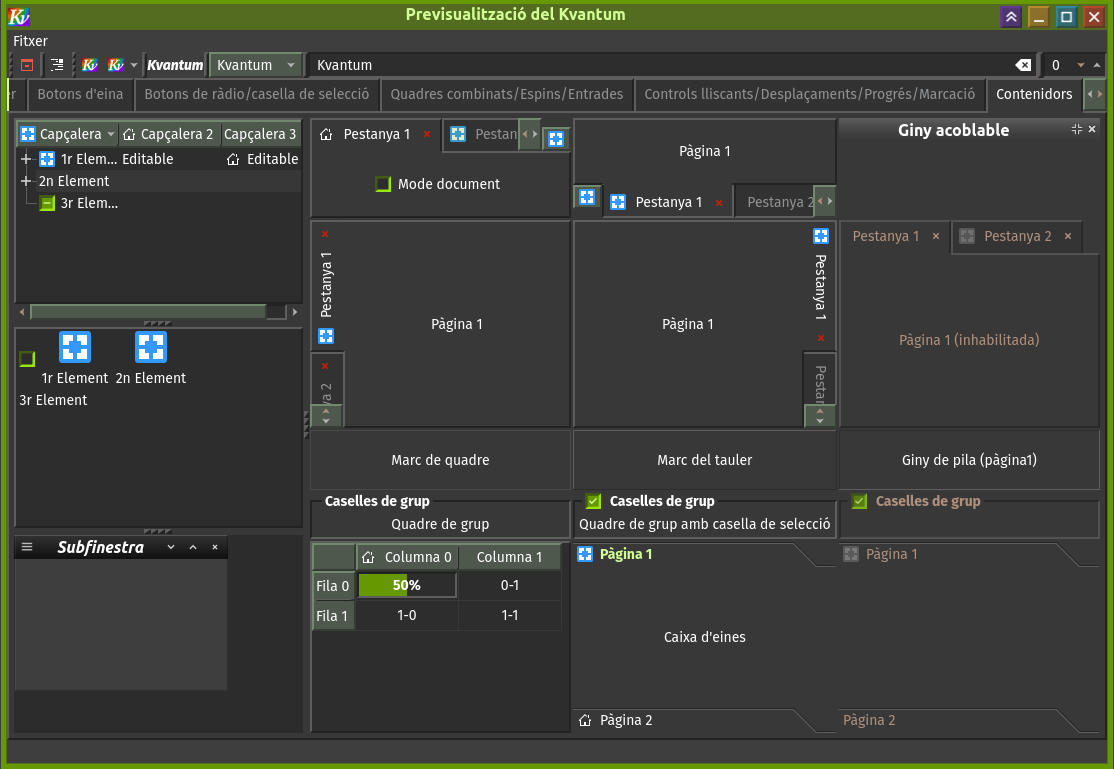Expand the 1r Elem... tree row
Screen dimensions: 1114x769
pyautogui.click(x=26, y=159)
